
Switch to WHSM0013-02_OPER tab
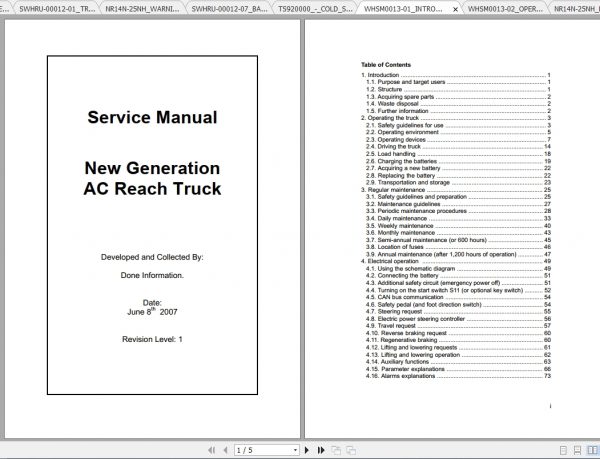point(505,9)
